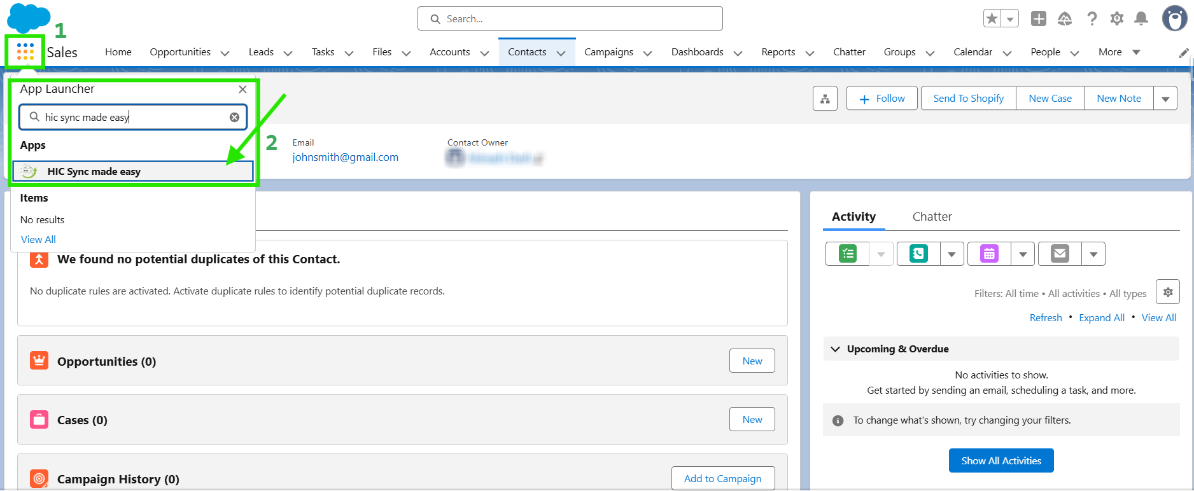Expand the Accounts tab chevron

click(484, 53)
